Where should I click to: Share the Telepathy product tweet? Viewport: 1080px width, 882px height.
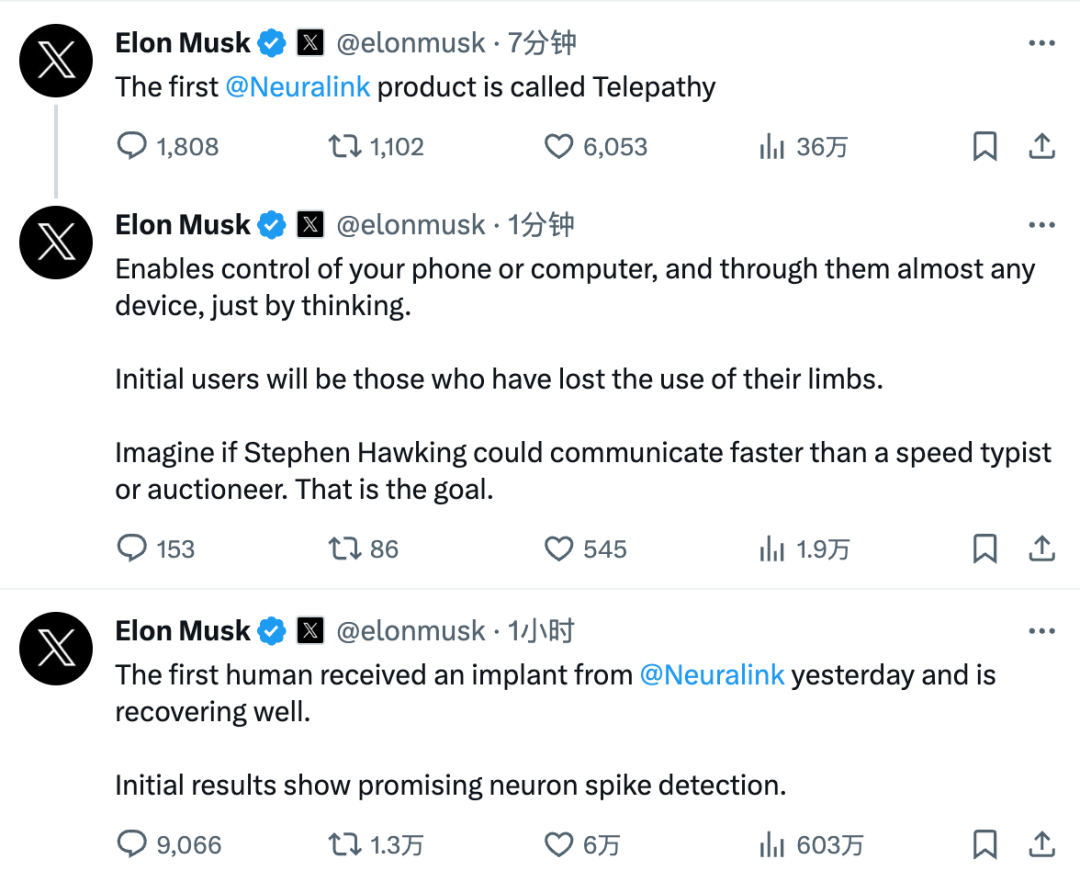(x=1042, y=147)
